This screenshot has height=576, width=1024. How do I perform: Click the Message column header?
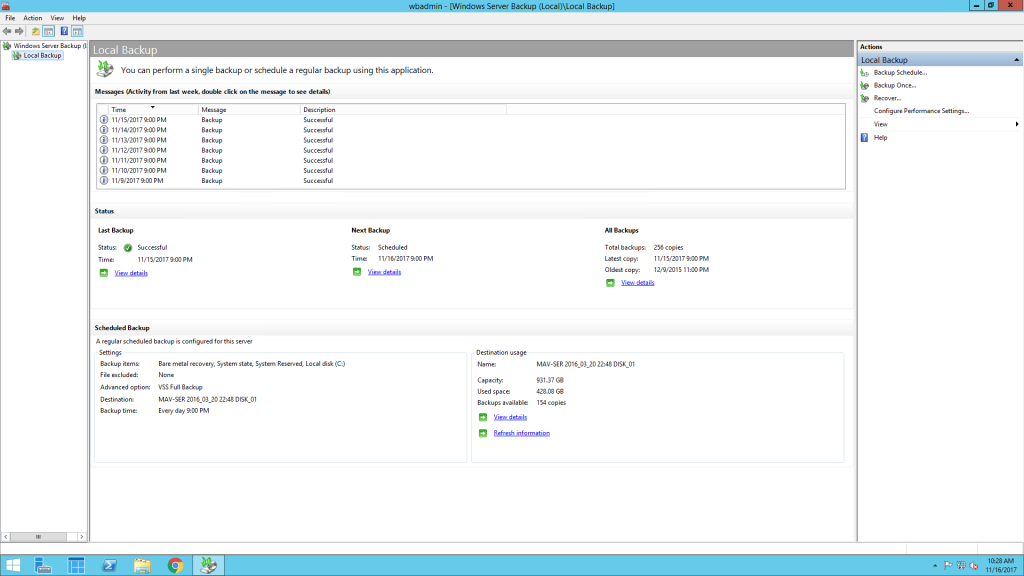click(249, 110)
